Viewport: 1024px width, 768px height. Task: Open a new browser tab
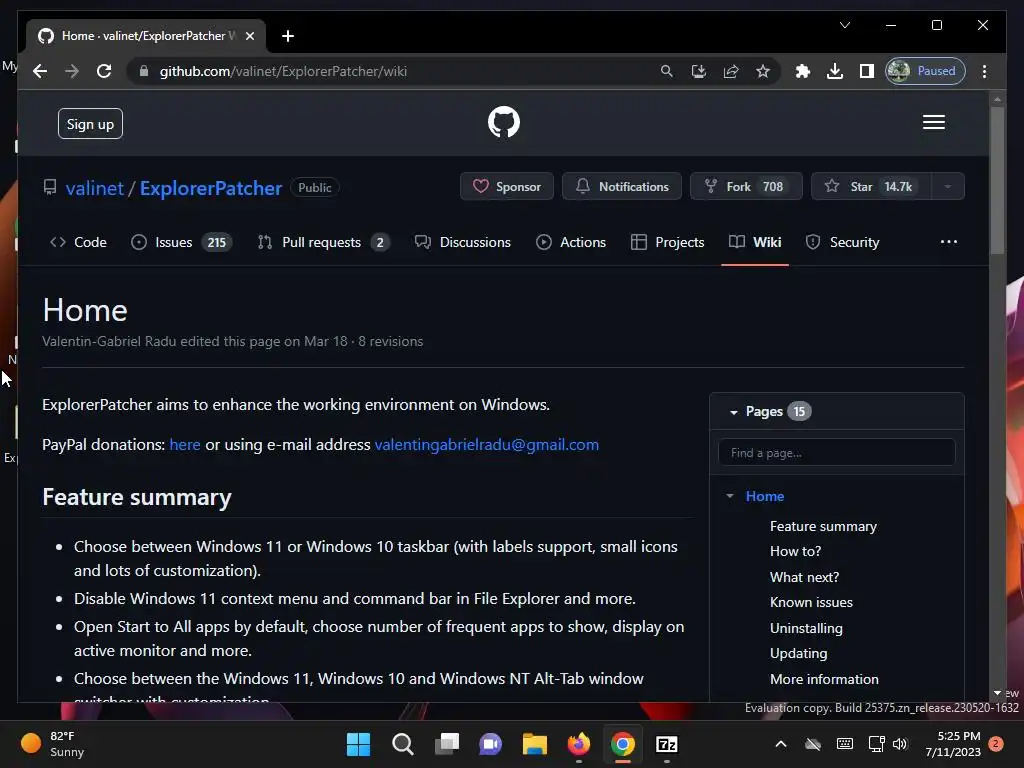[x=288, y=36]
